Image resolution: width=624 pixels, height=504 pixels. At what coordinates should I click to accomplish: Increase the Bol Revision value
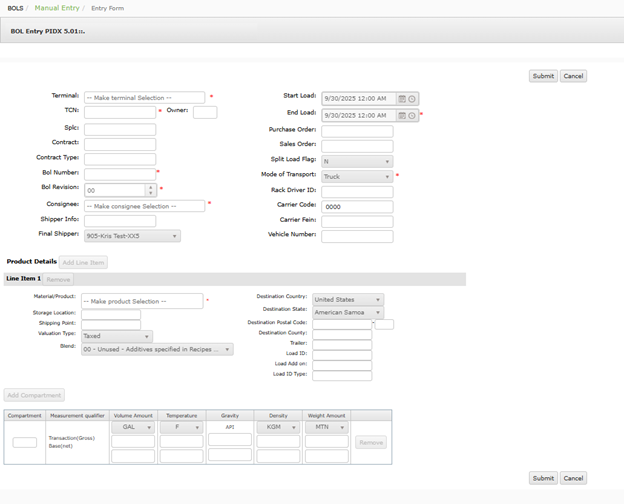tap(151, 187)
